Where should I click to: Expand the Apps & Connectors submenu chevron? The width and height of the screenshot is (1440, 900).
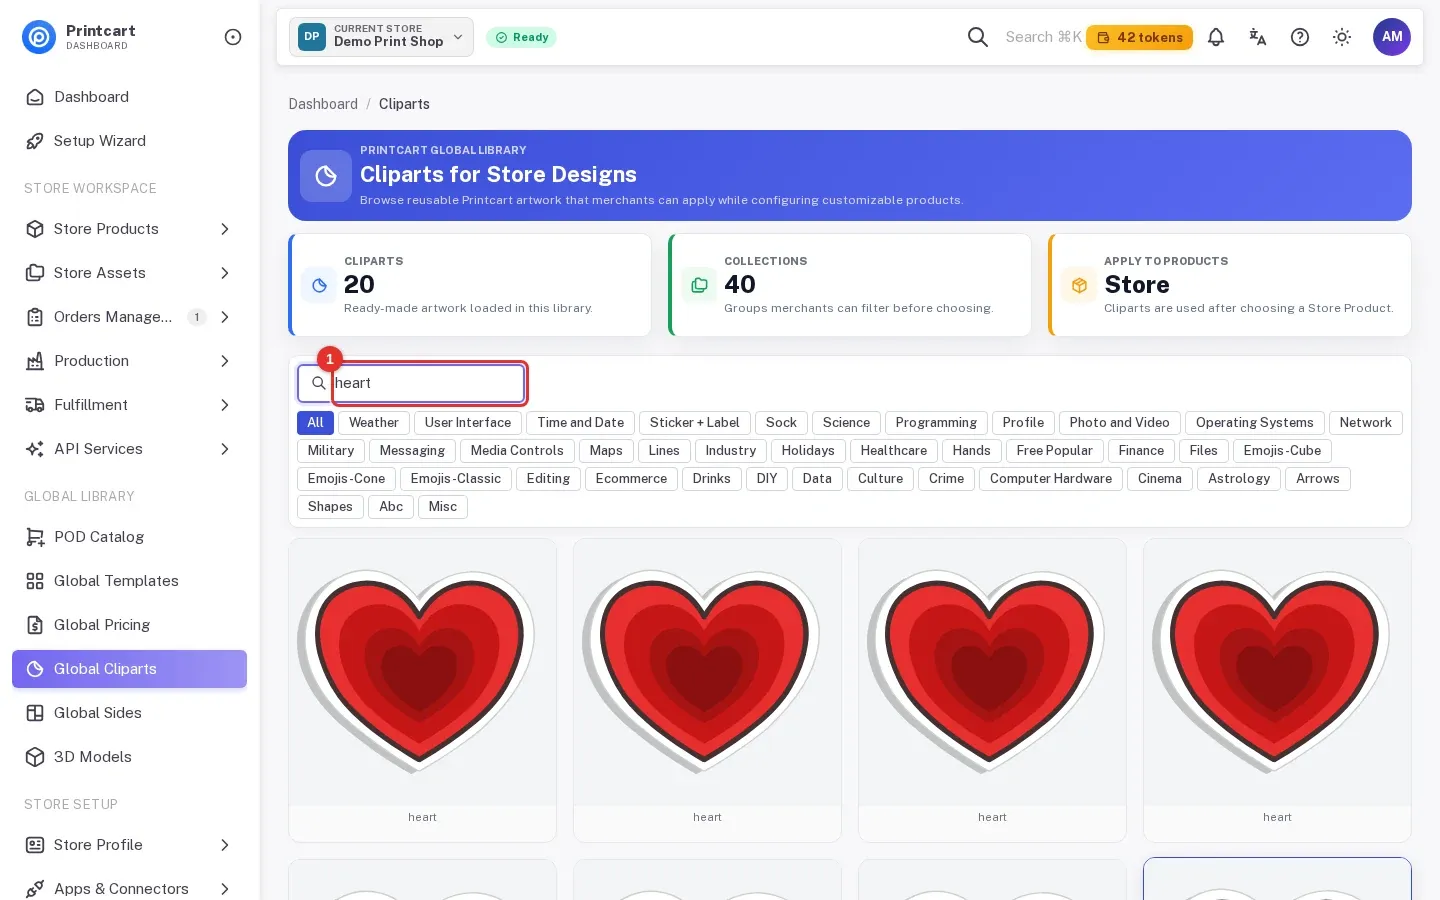[225, 889]
